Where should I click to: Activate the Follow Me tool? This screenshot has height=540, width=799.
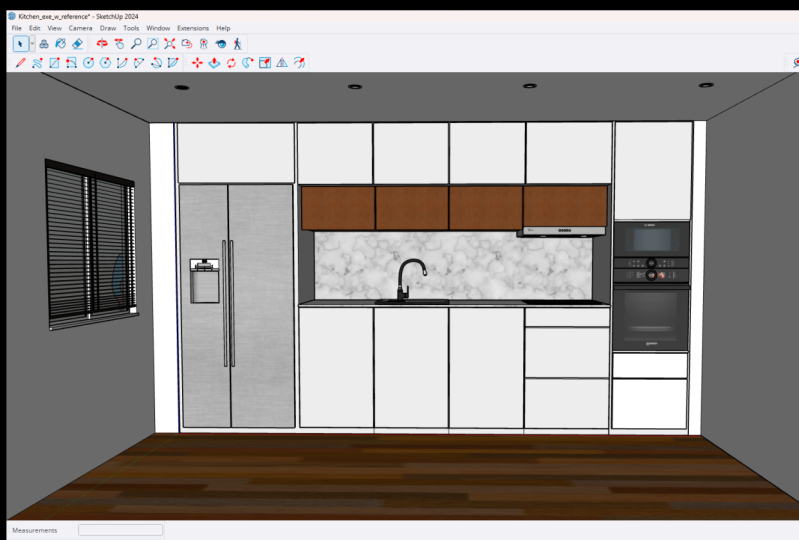pyautogui.click(x=248, y=63)
